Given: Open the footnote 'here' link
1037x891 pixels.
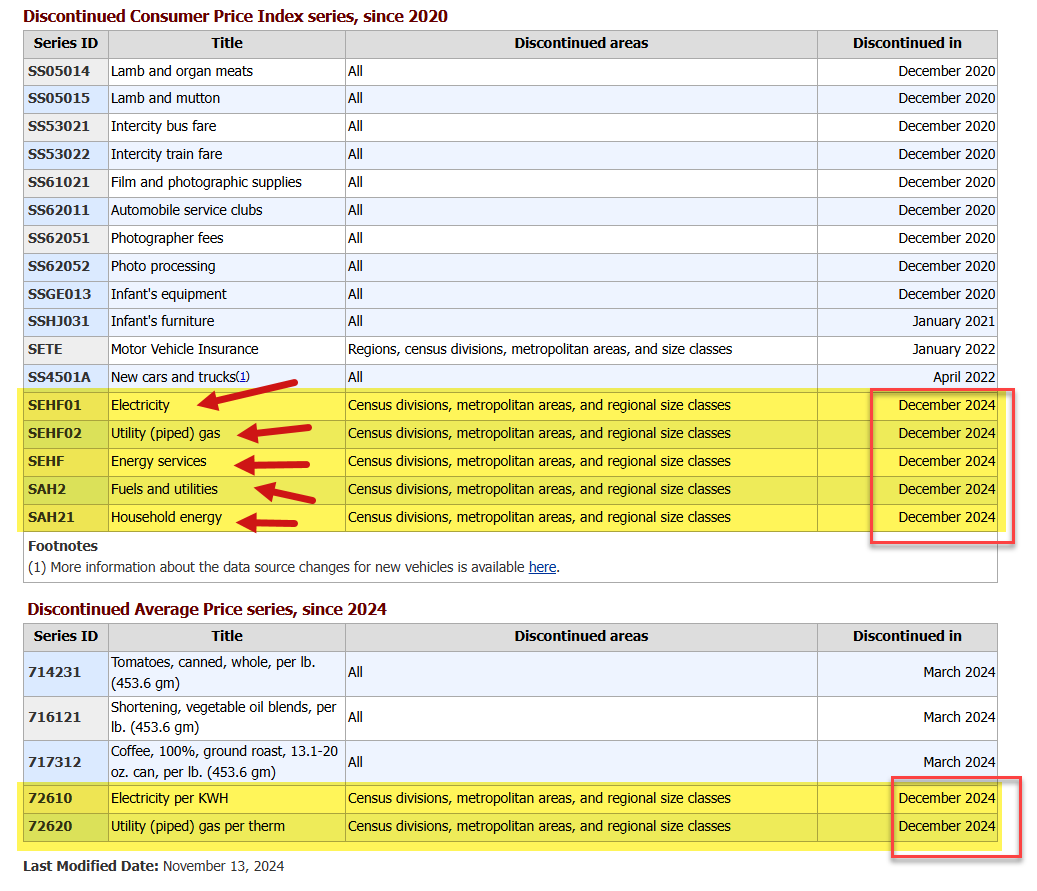Looking at the screenshot, I should pos(542,567).
